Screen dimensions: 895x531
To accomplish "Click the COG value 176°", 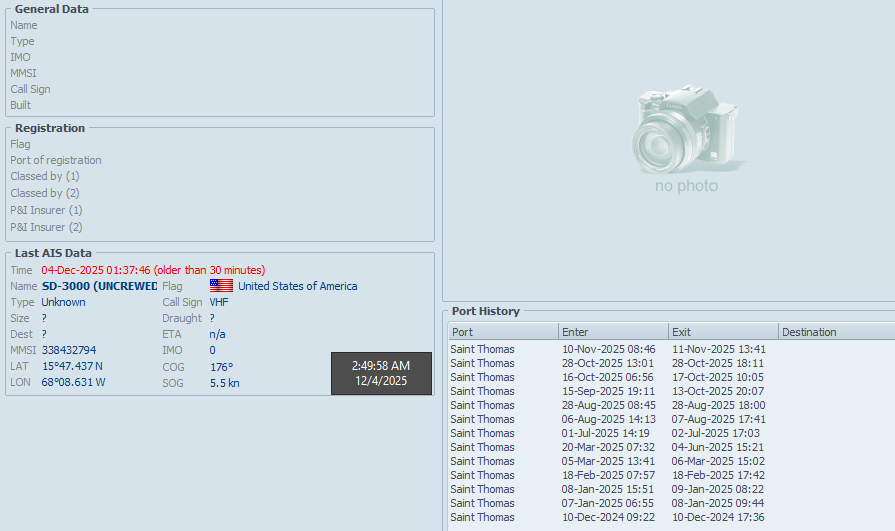I will [221, 367].
